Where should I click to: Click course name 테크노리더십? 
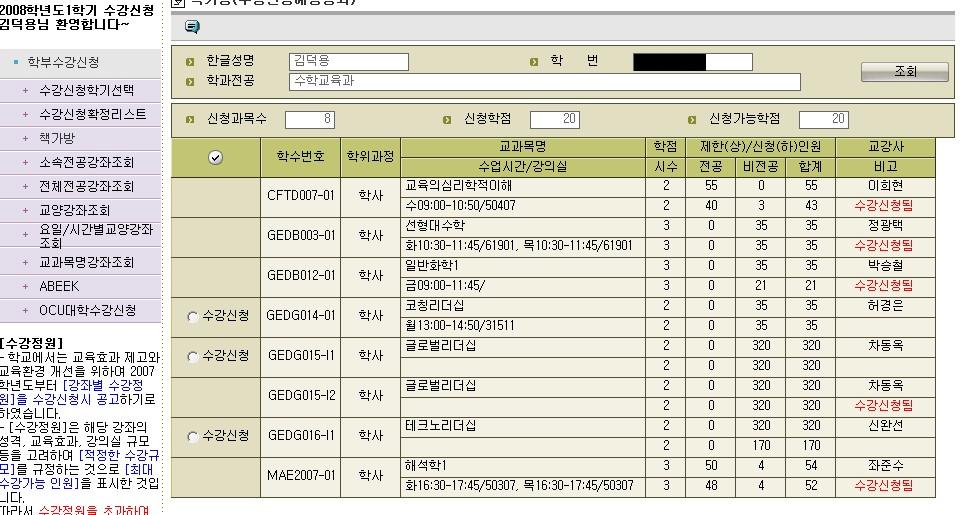[440, 426]
